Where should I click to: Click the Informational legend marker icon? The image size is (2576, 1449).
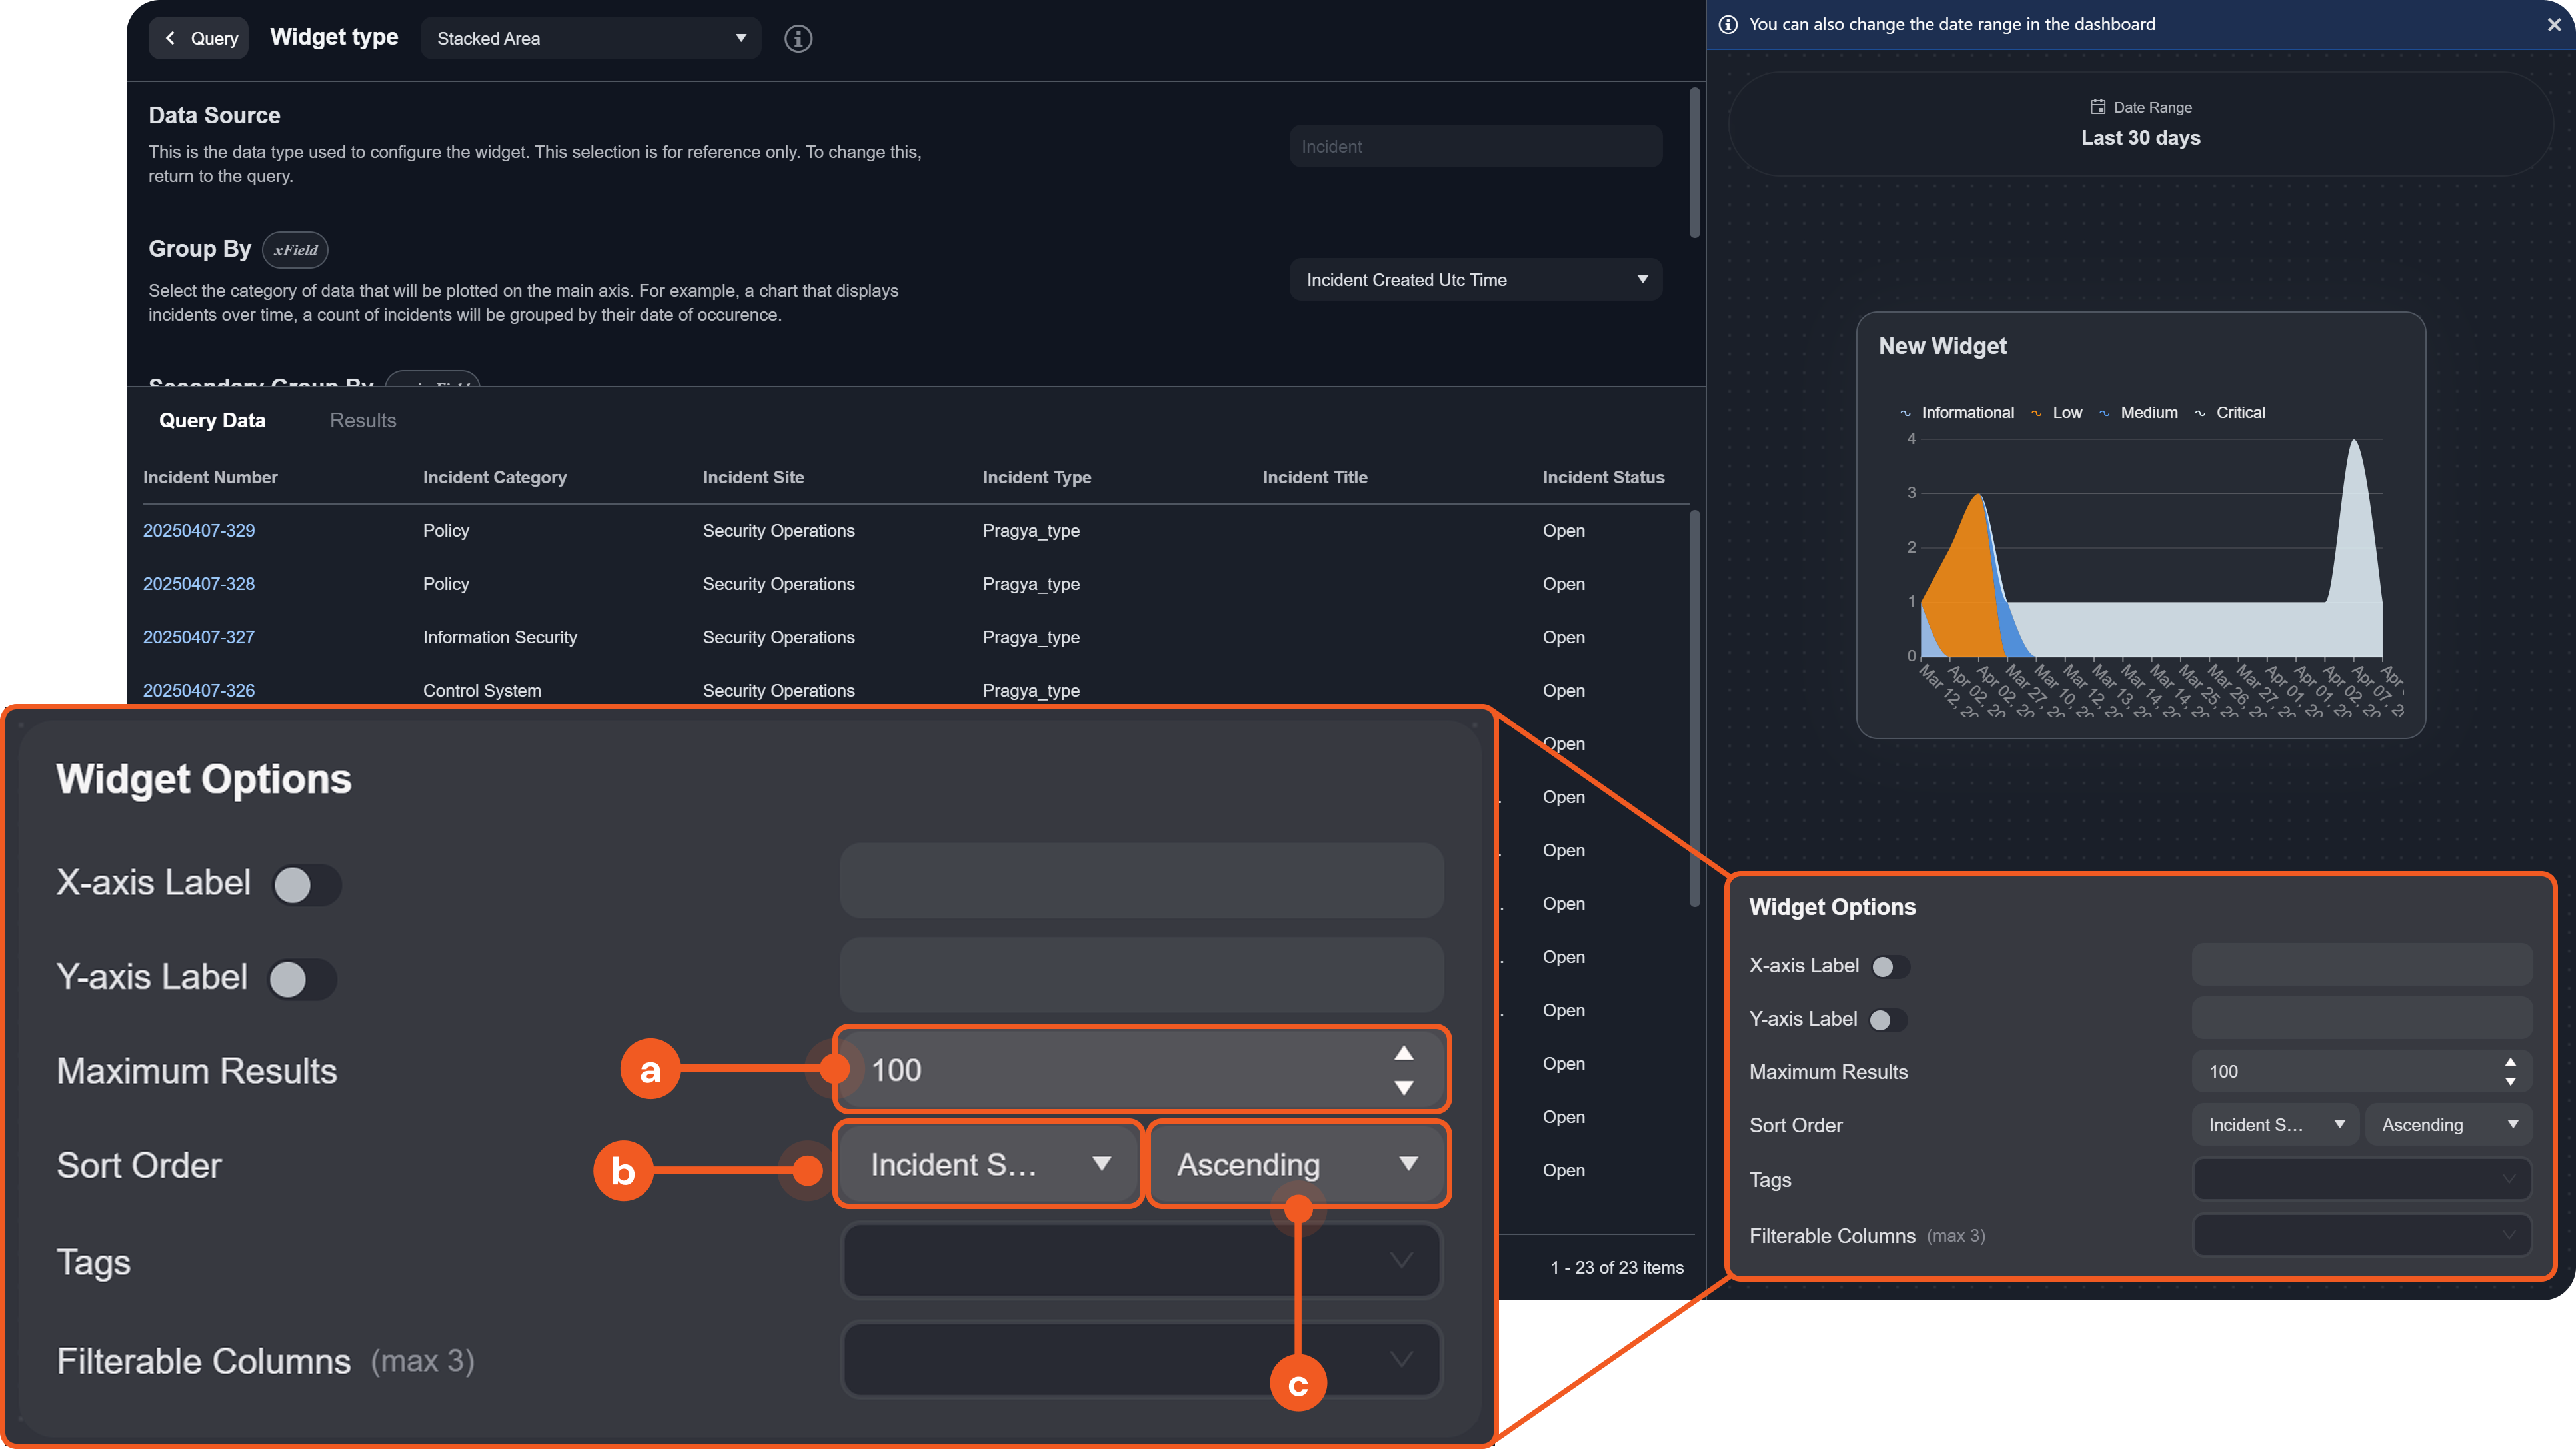click(x=1905, y=413)
